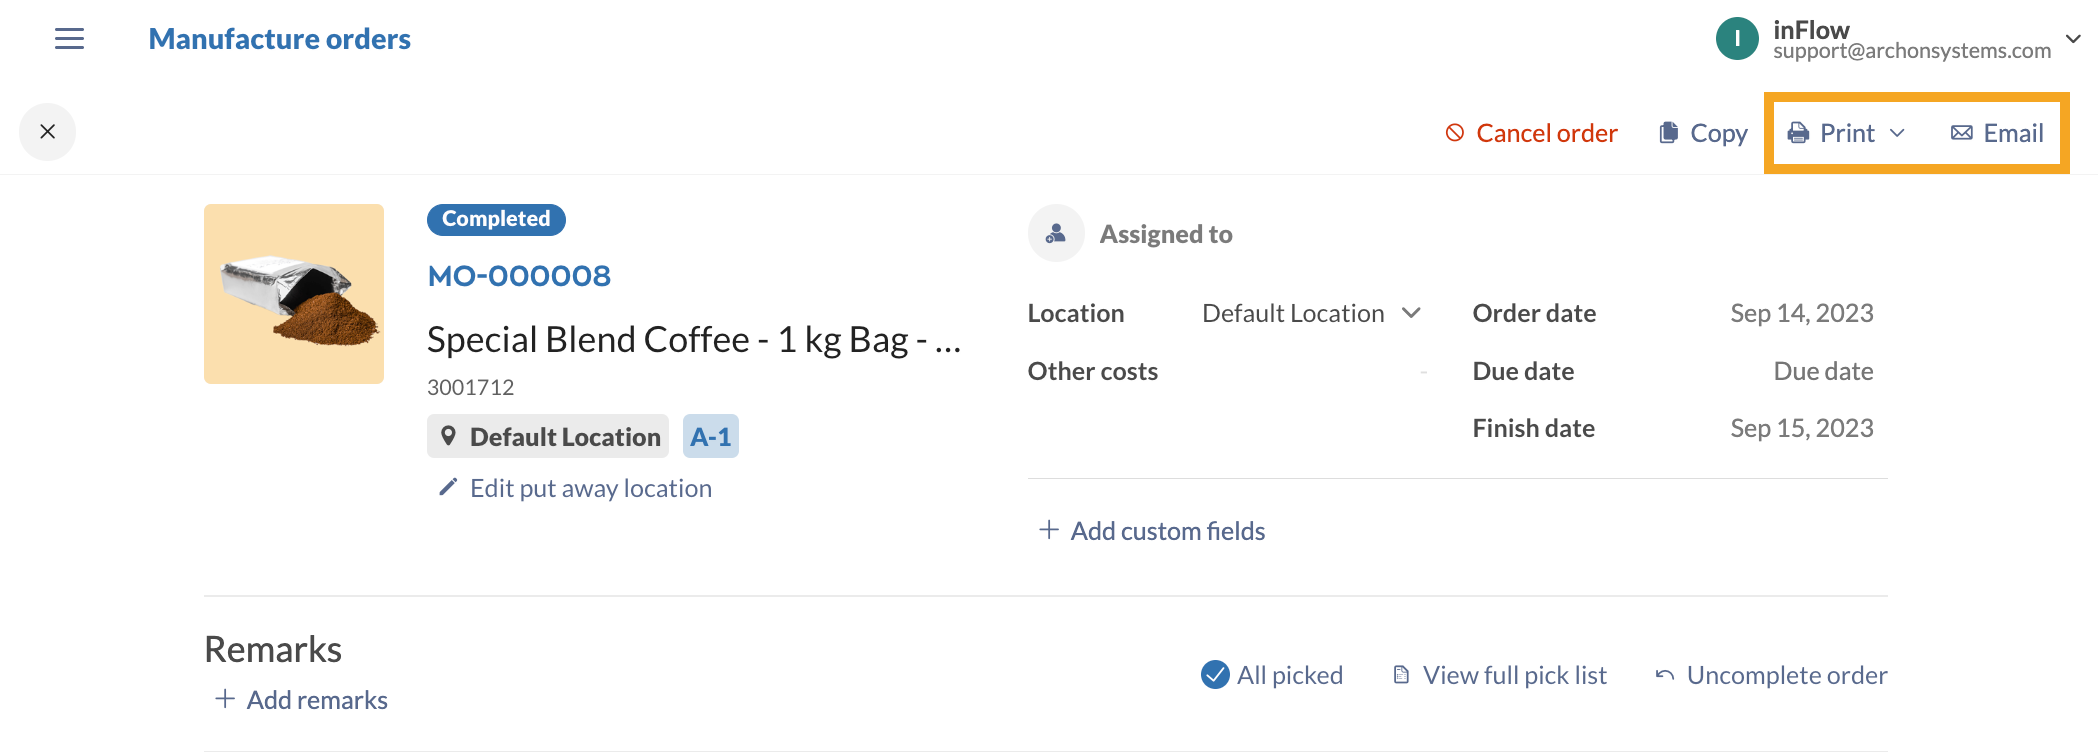Viewport: 2098px width, 752px height.
Task: Toggle the All picked checkmark
Action: click(1215, 675)
